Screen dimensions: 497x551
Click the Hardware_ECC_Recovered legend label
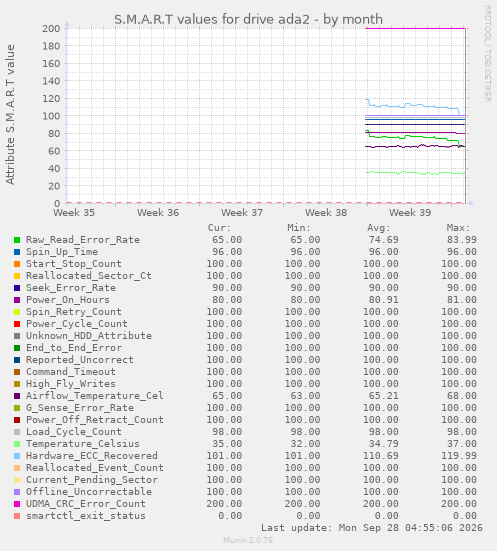pyautogui.click(x=92, y=456)
